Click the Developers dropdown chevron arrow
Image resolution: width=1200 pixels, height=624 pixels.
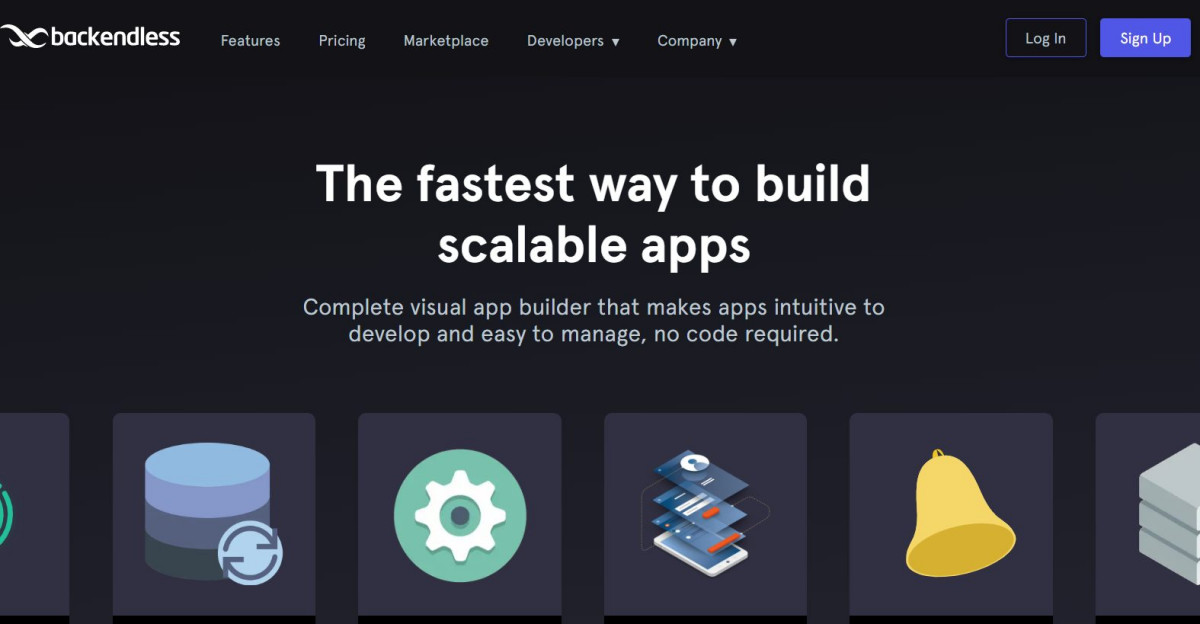tap(614, 42)
